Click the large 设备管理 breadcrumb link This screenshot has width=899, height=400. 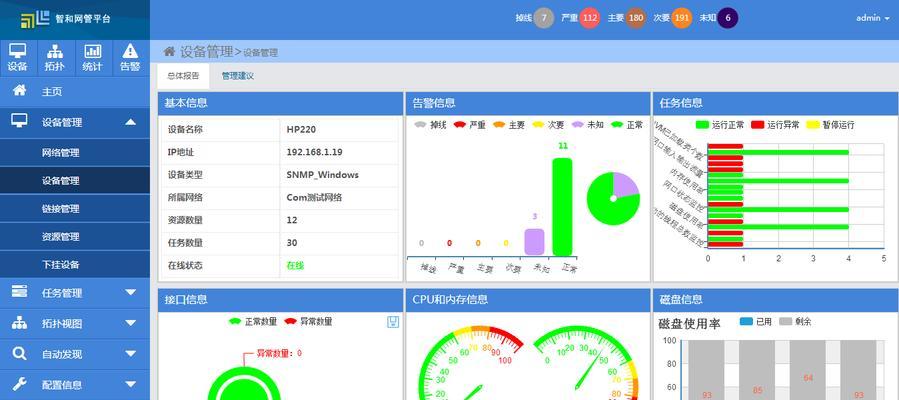coord(206,52)
